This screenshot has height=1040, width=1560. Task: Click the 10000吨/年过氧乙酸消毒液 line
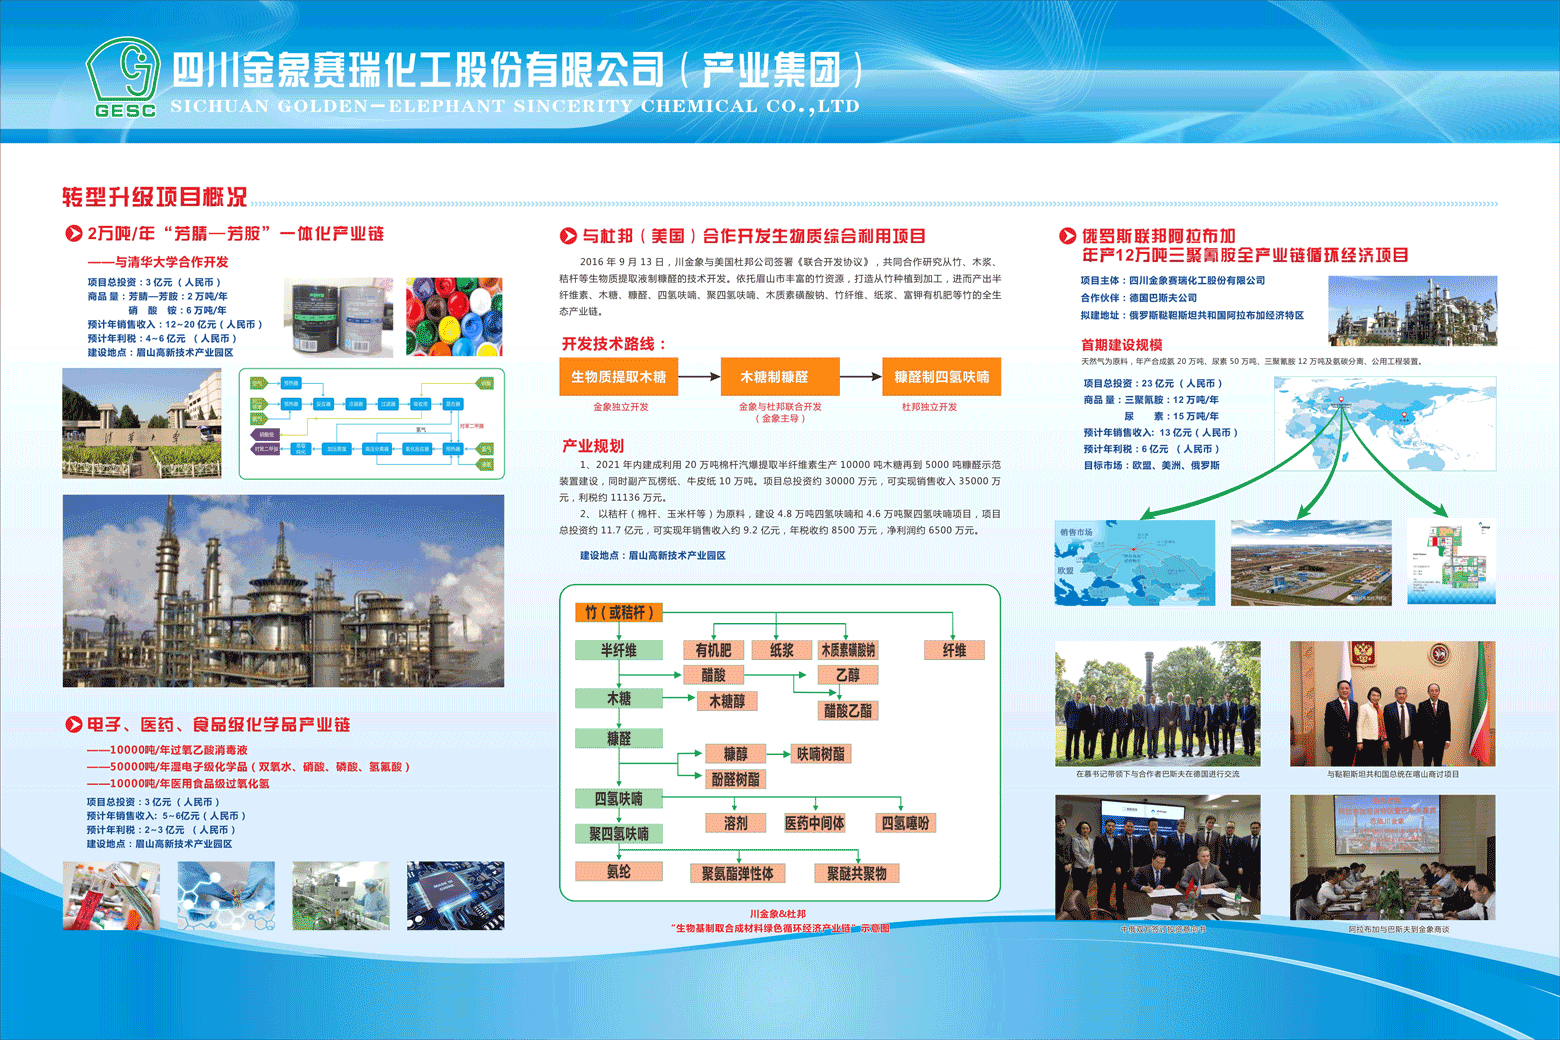point(167,750)
